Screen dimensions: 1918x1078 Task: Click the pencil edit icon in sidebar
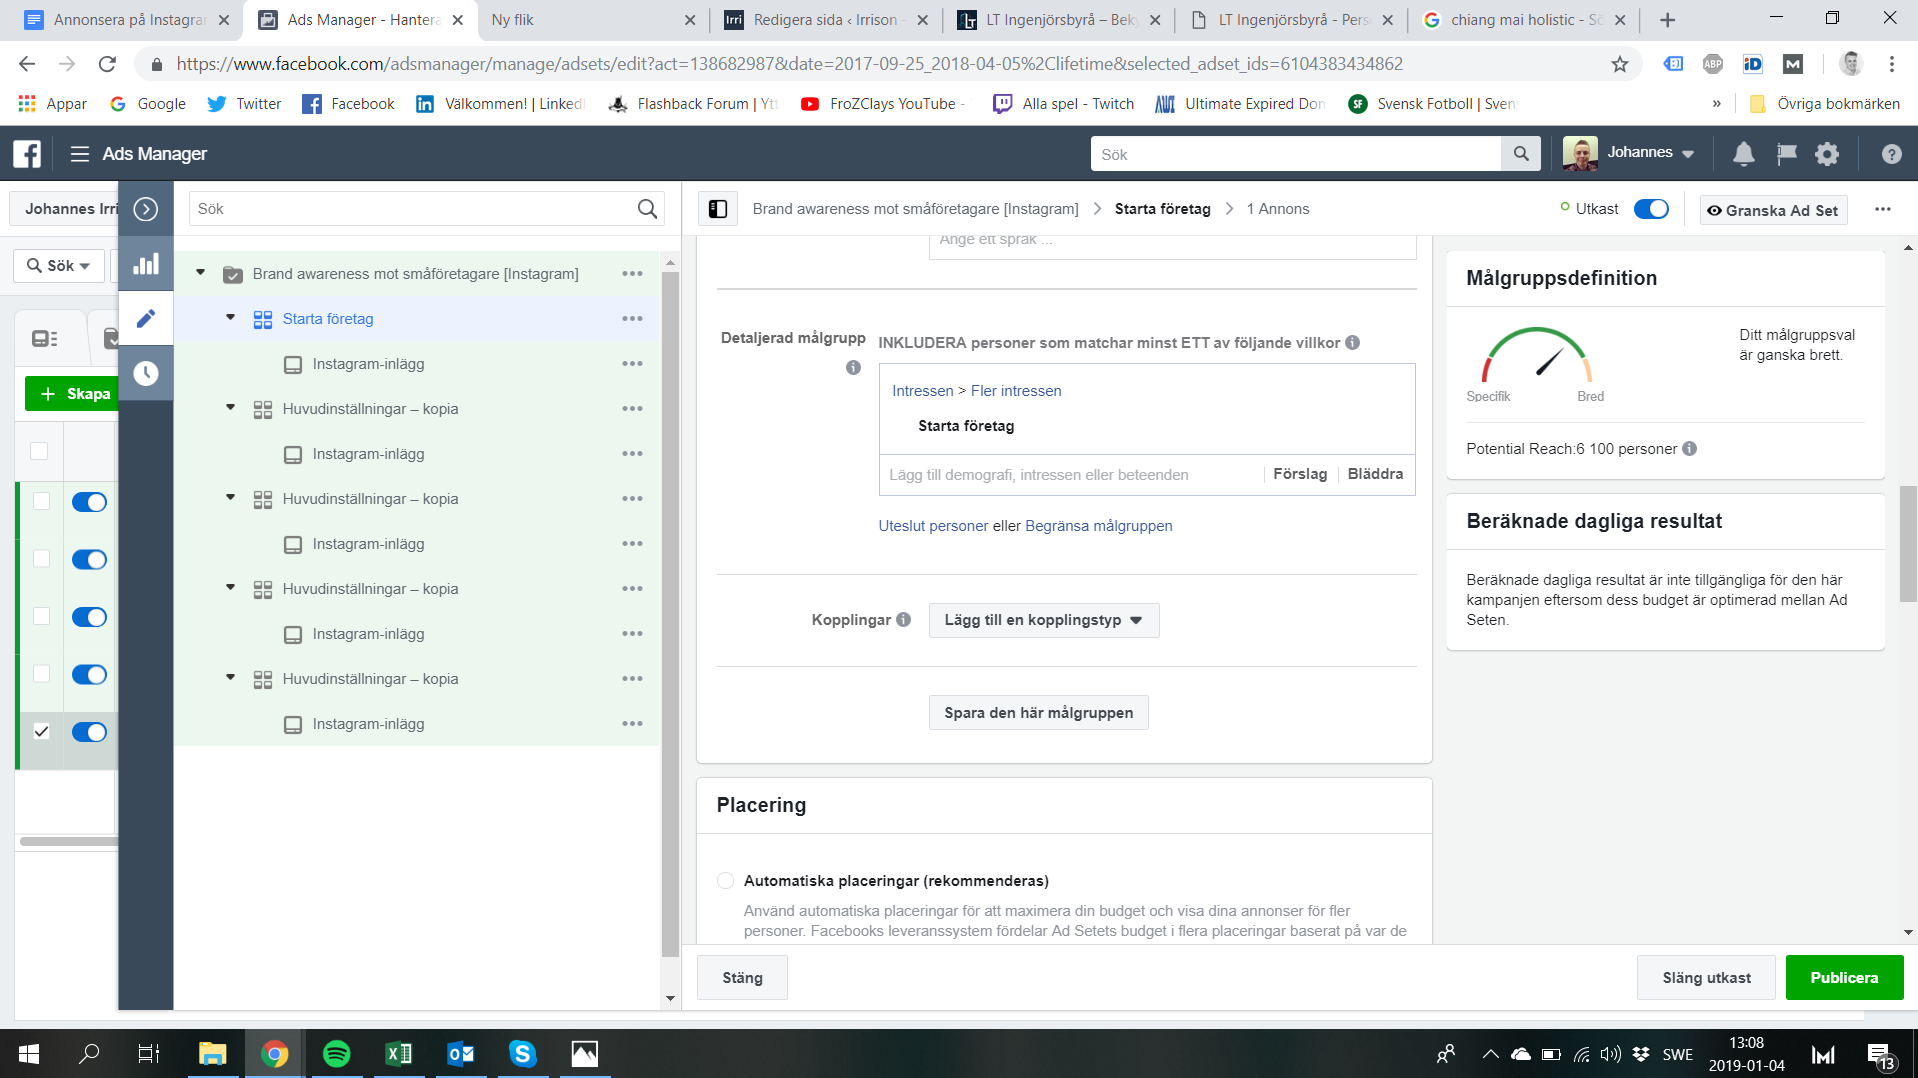(x=146, y=319)
